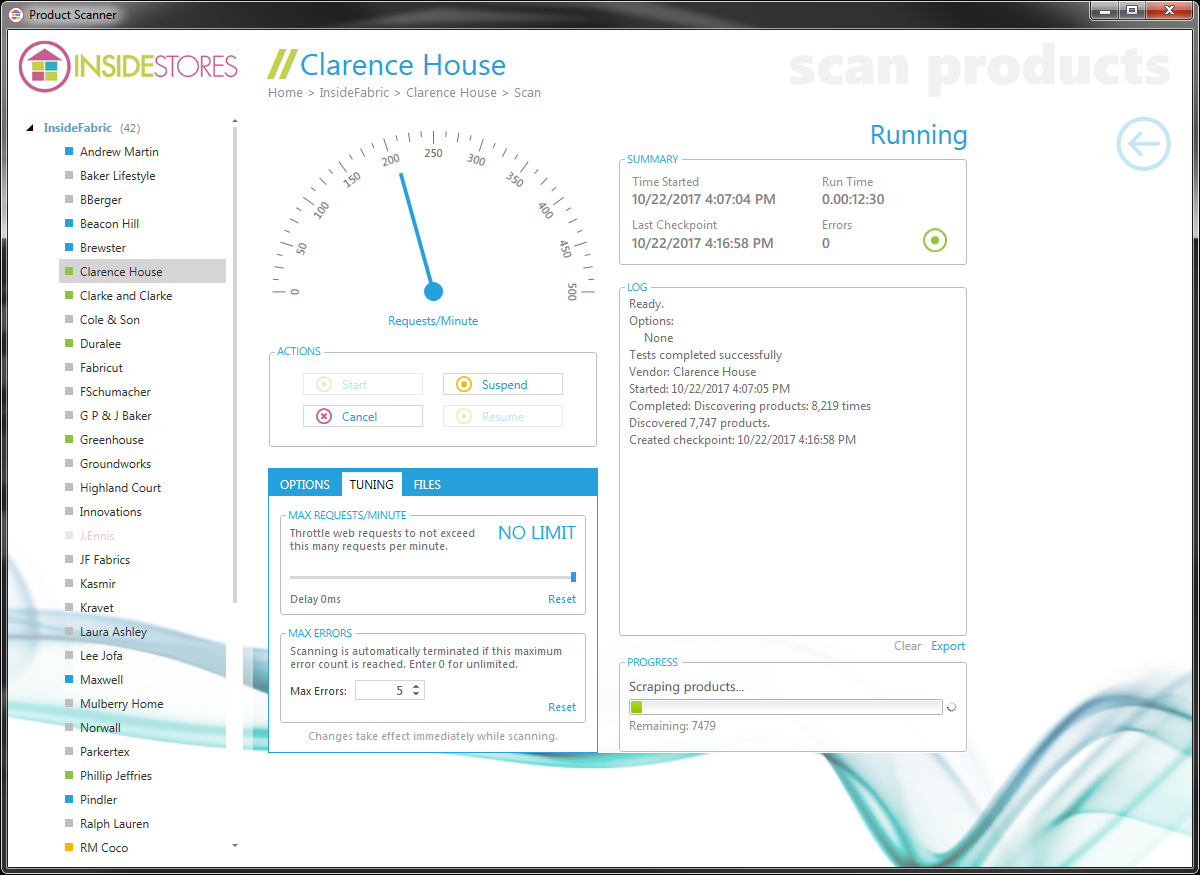Choose Kravet from the list
The image size is (1200, 875).
click(97, 608)
